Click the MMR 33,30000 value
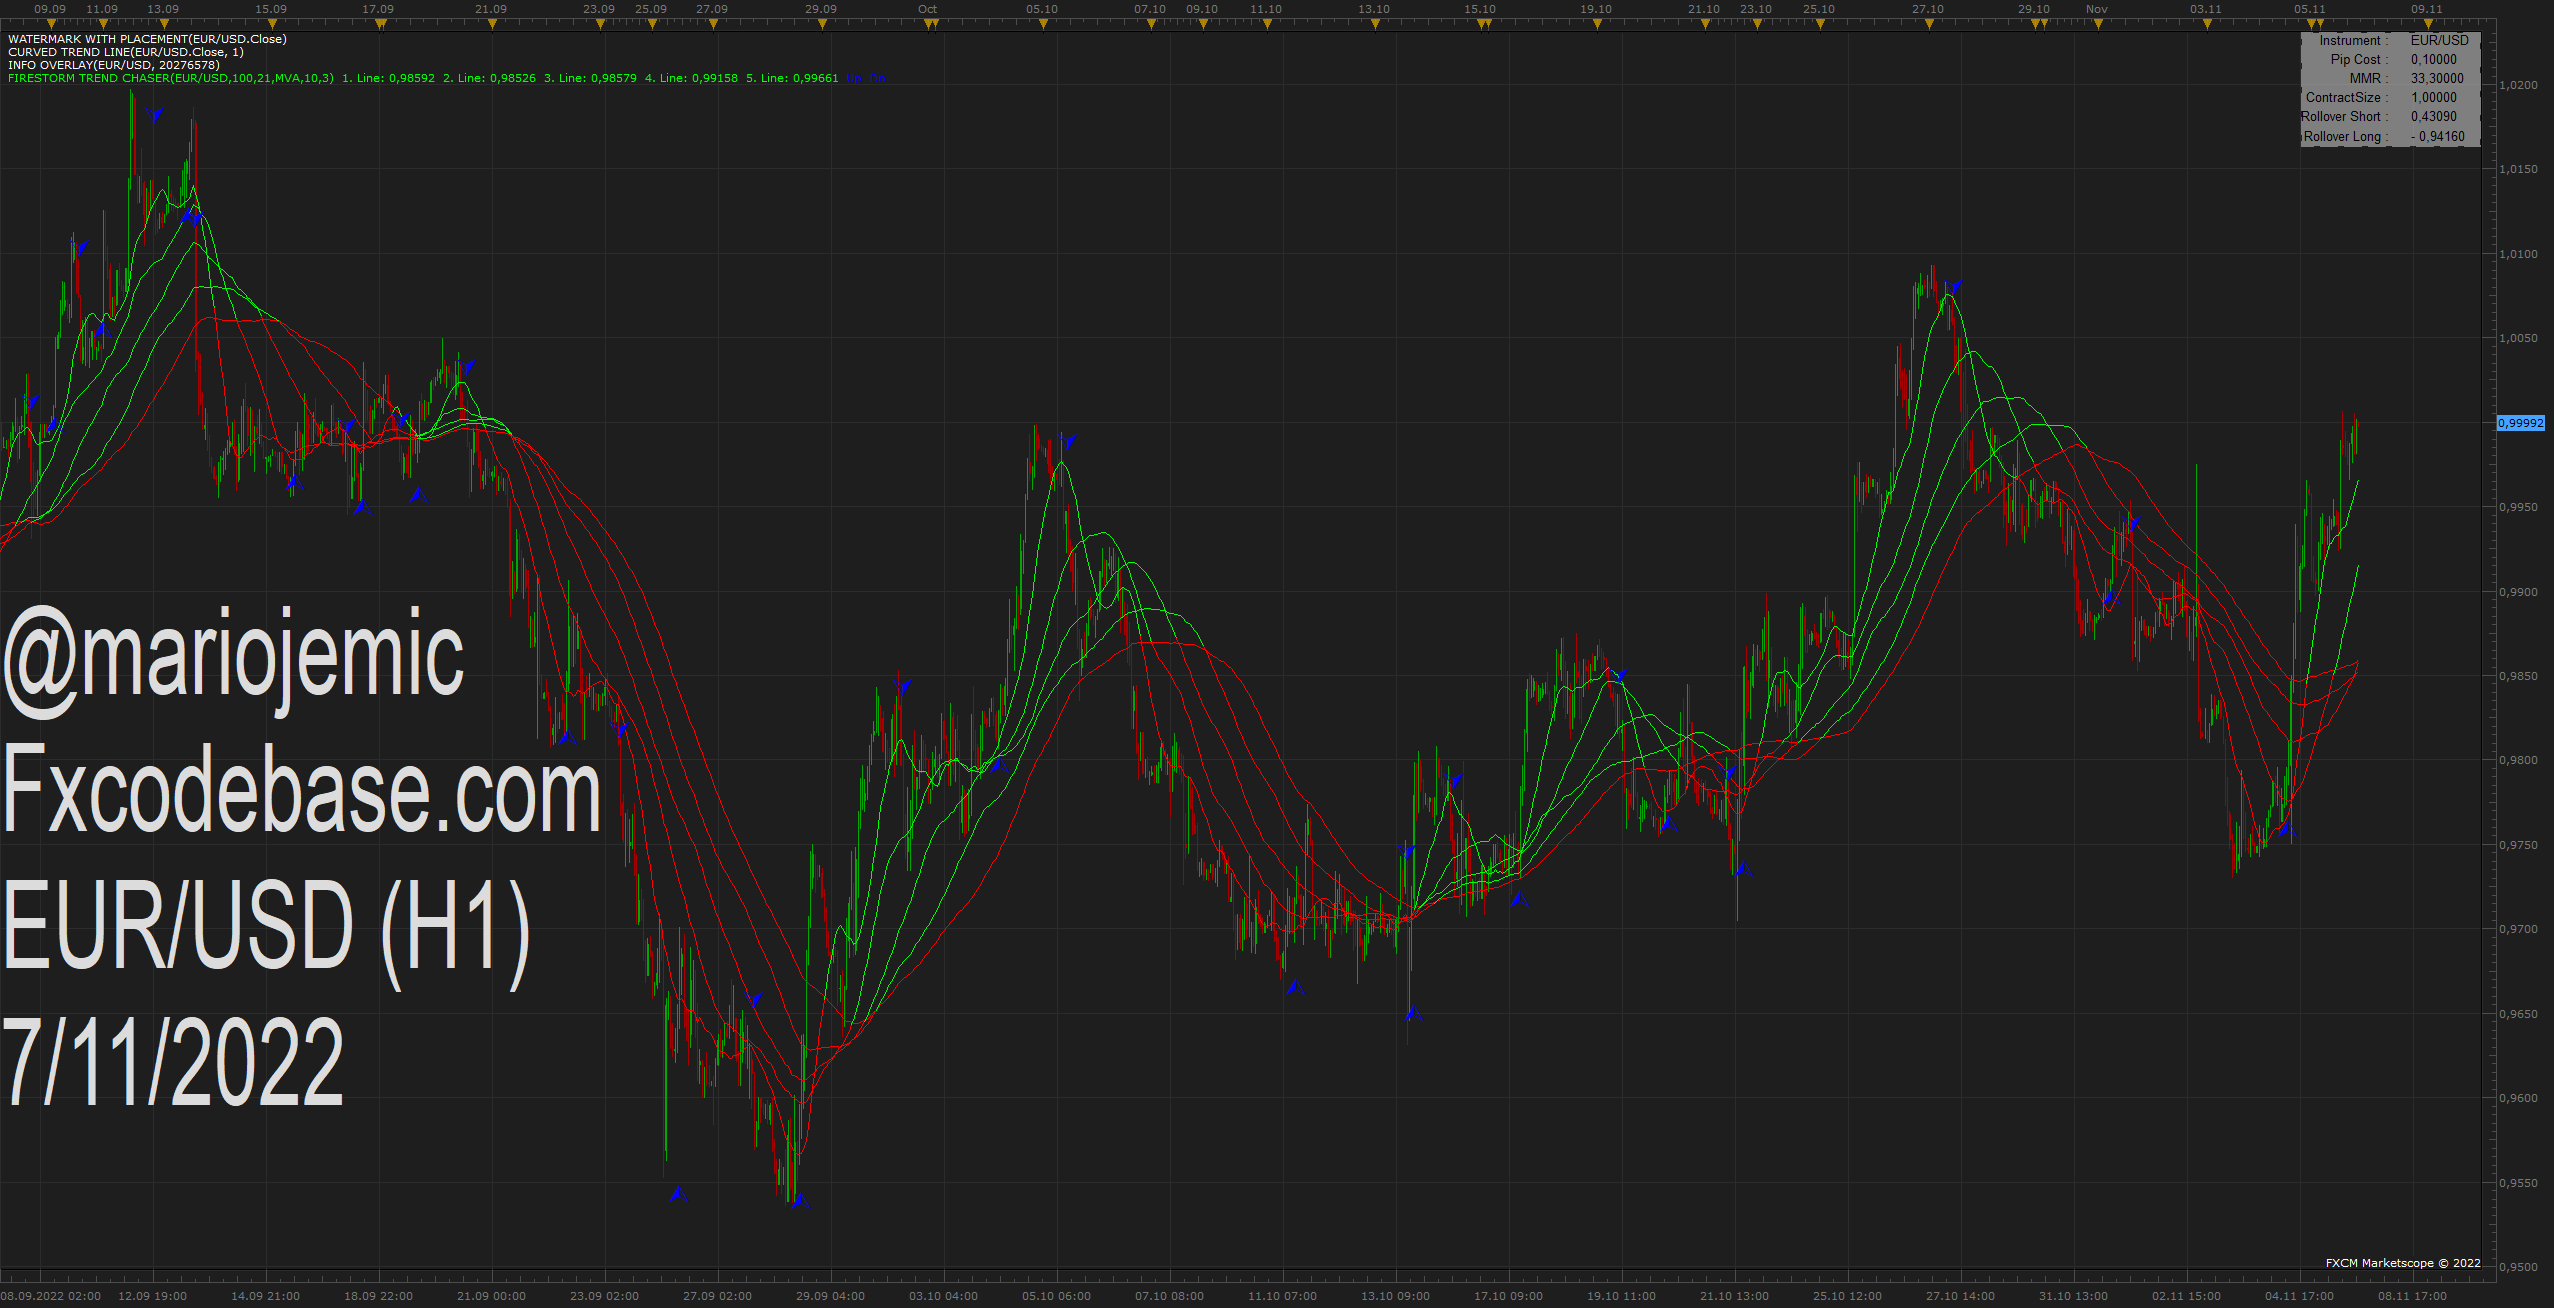The image size is (2554, 1308). point(2437,78)
